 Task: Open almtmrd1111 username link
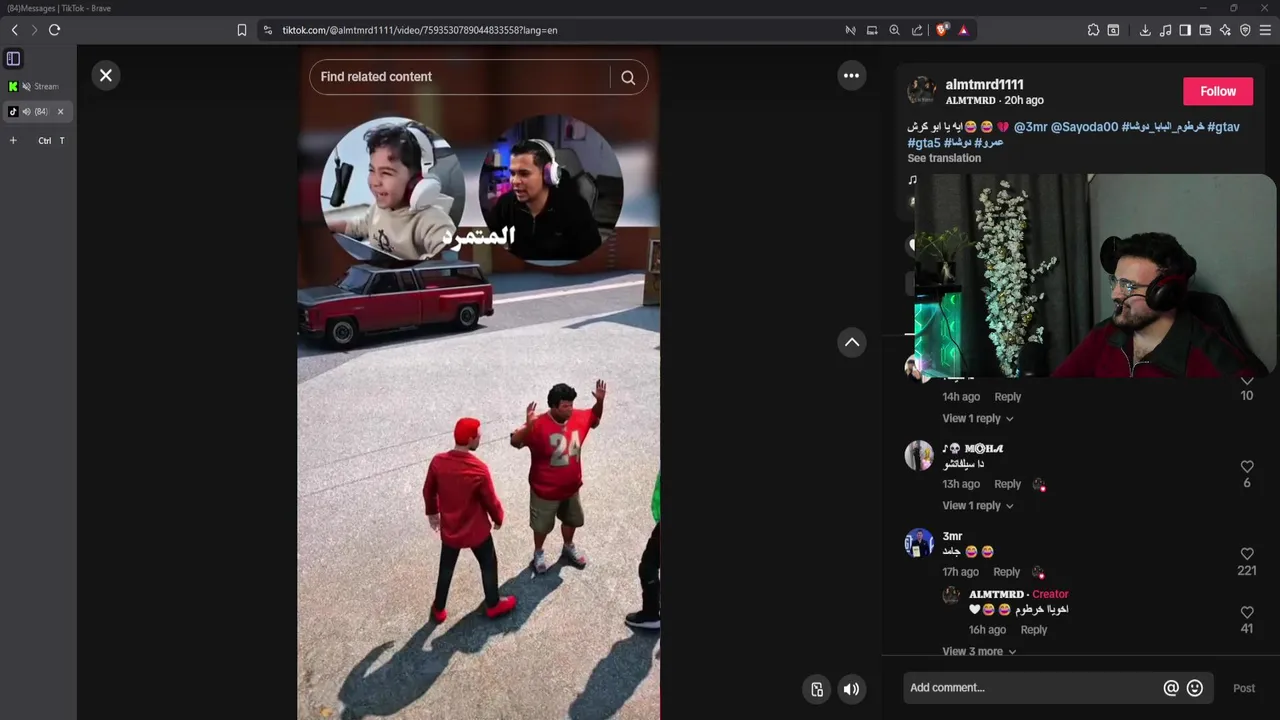(x=984, y=85)
